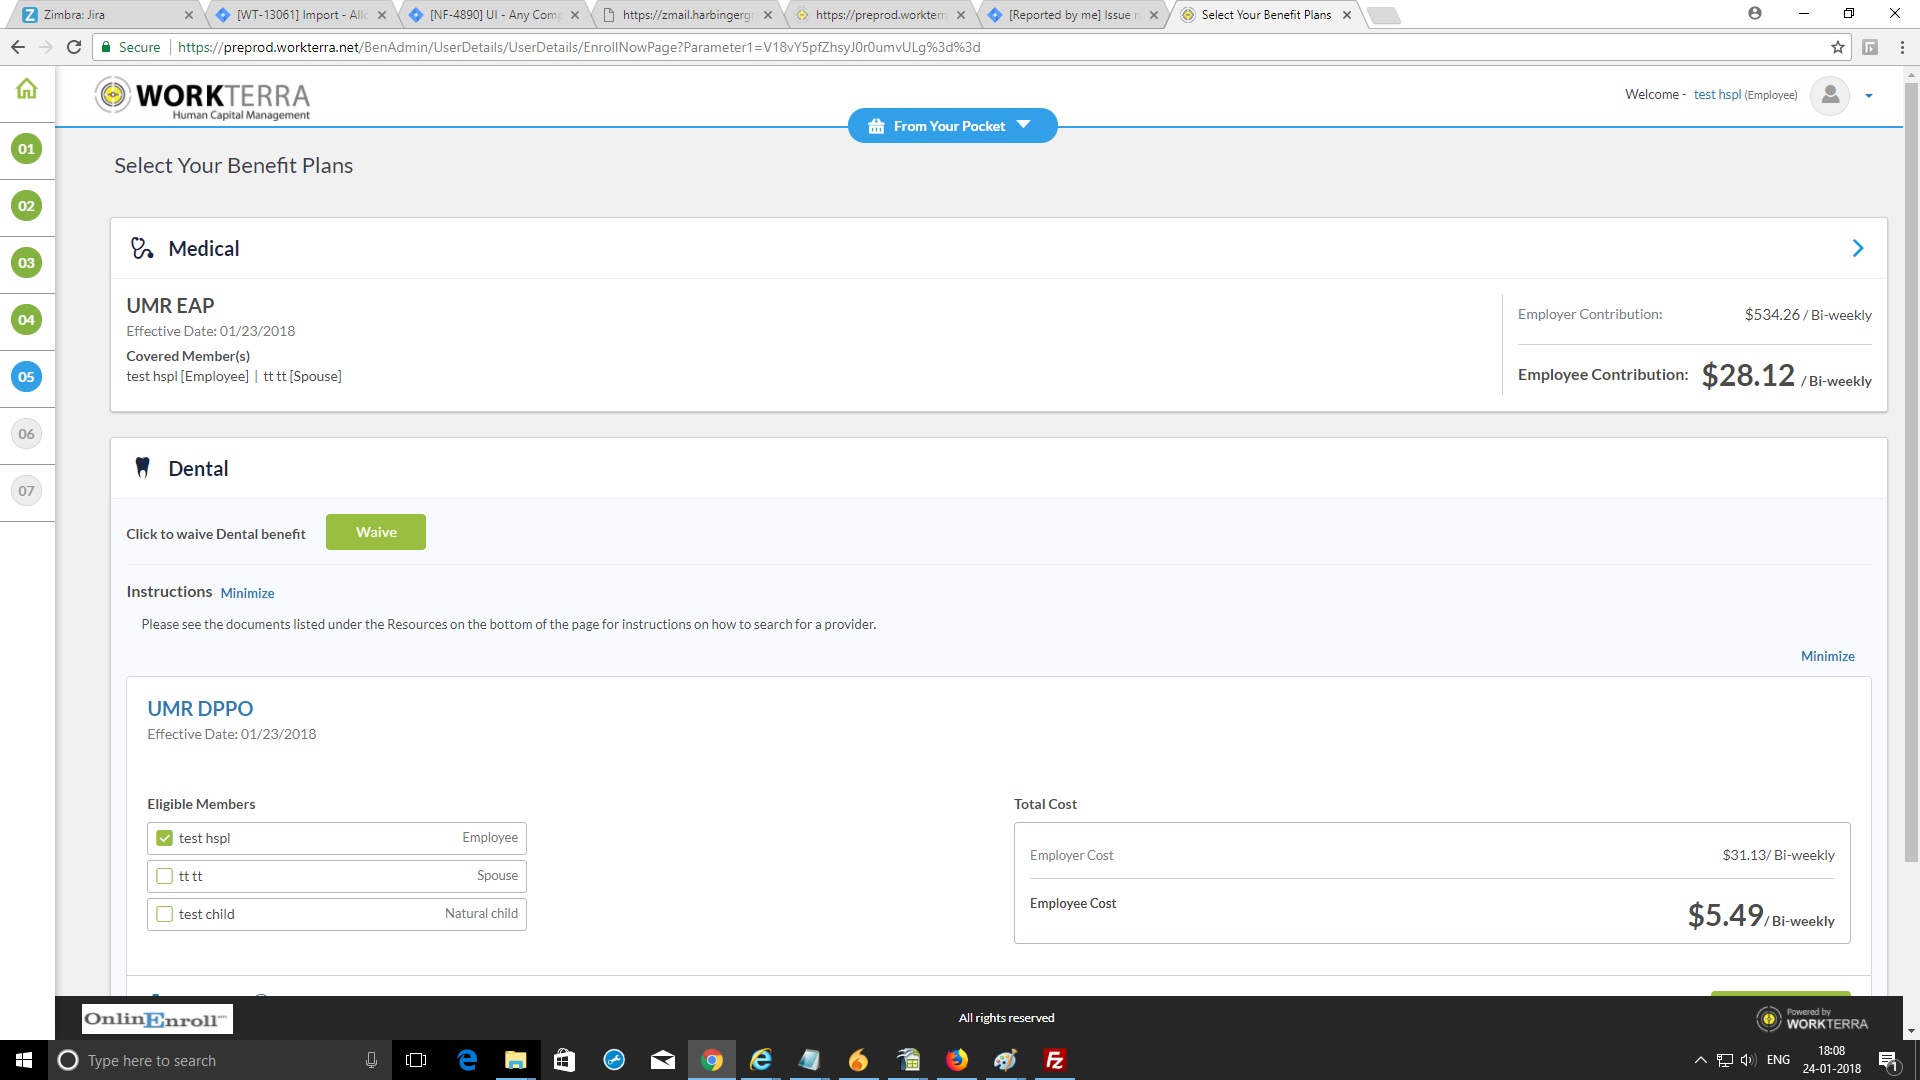Open new browser tab button
The image size is (1920, 1080).
(1384, 15)
